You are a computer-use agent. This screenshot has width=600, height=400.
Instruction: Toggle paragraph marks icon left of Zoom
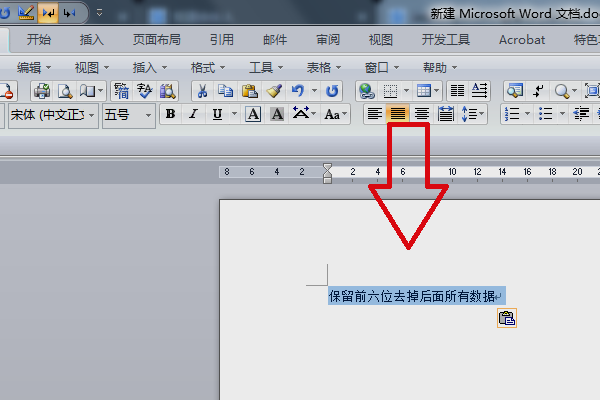(539, 91)
